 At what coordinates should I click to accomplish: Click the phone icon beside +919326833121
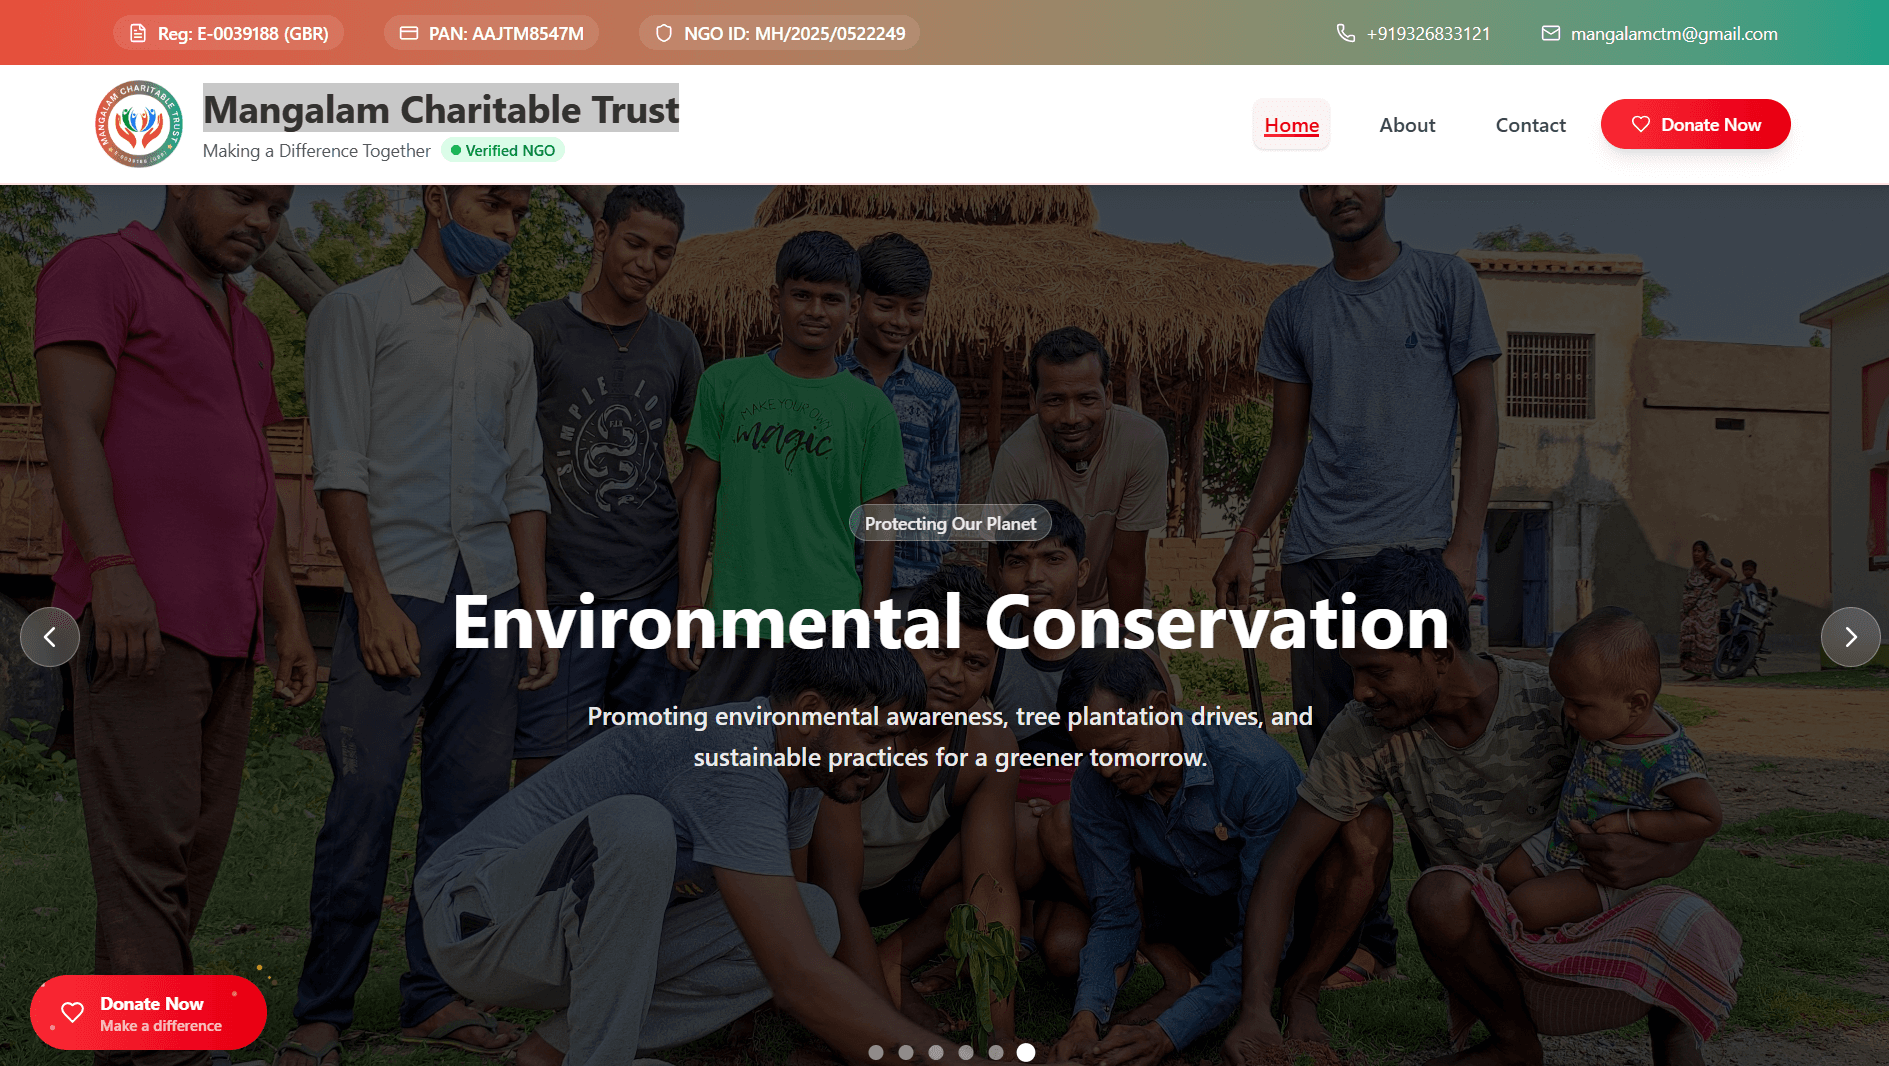click(1346, 33)
